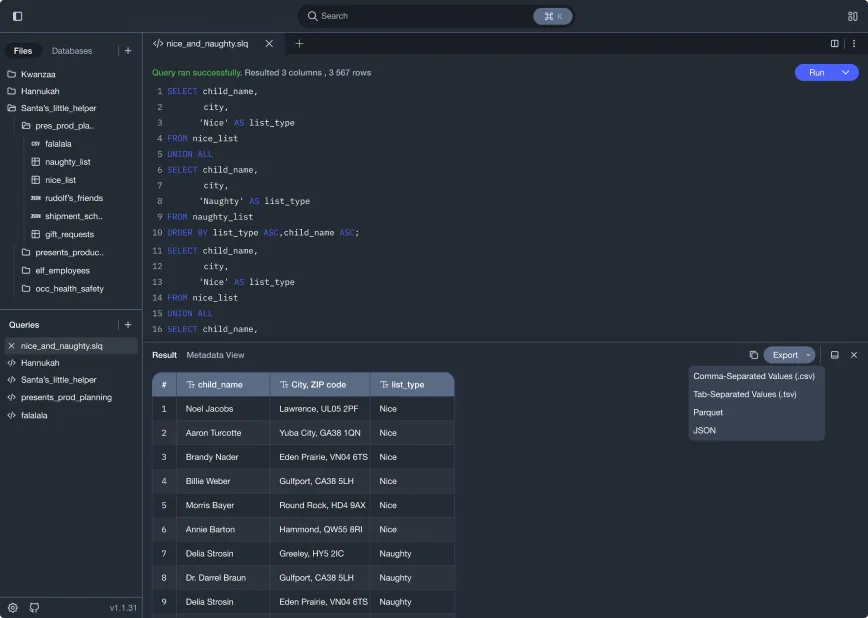Click the # column header
This screenshot has width=868, height=618.
(164, 385)
